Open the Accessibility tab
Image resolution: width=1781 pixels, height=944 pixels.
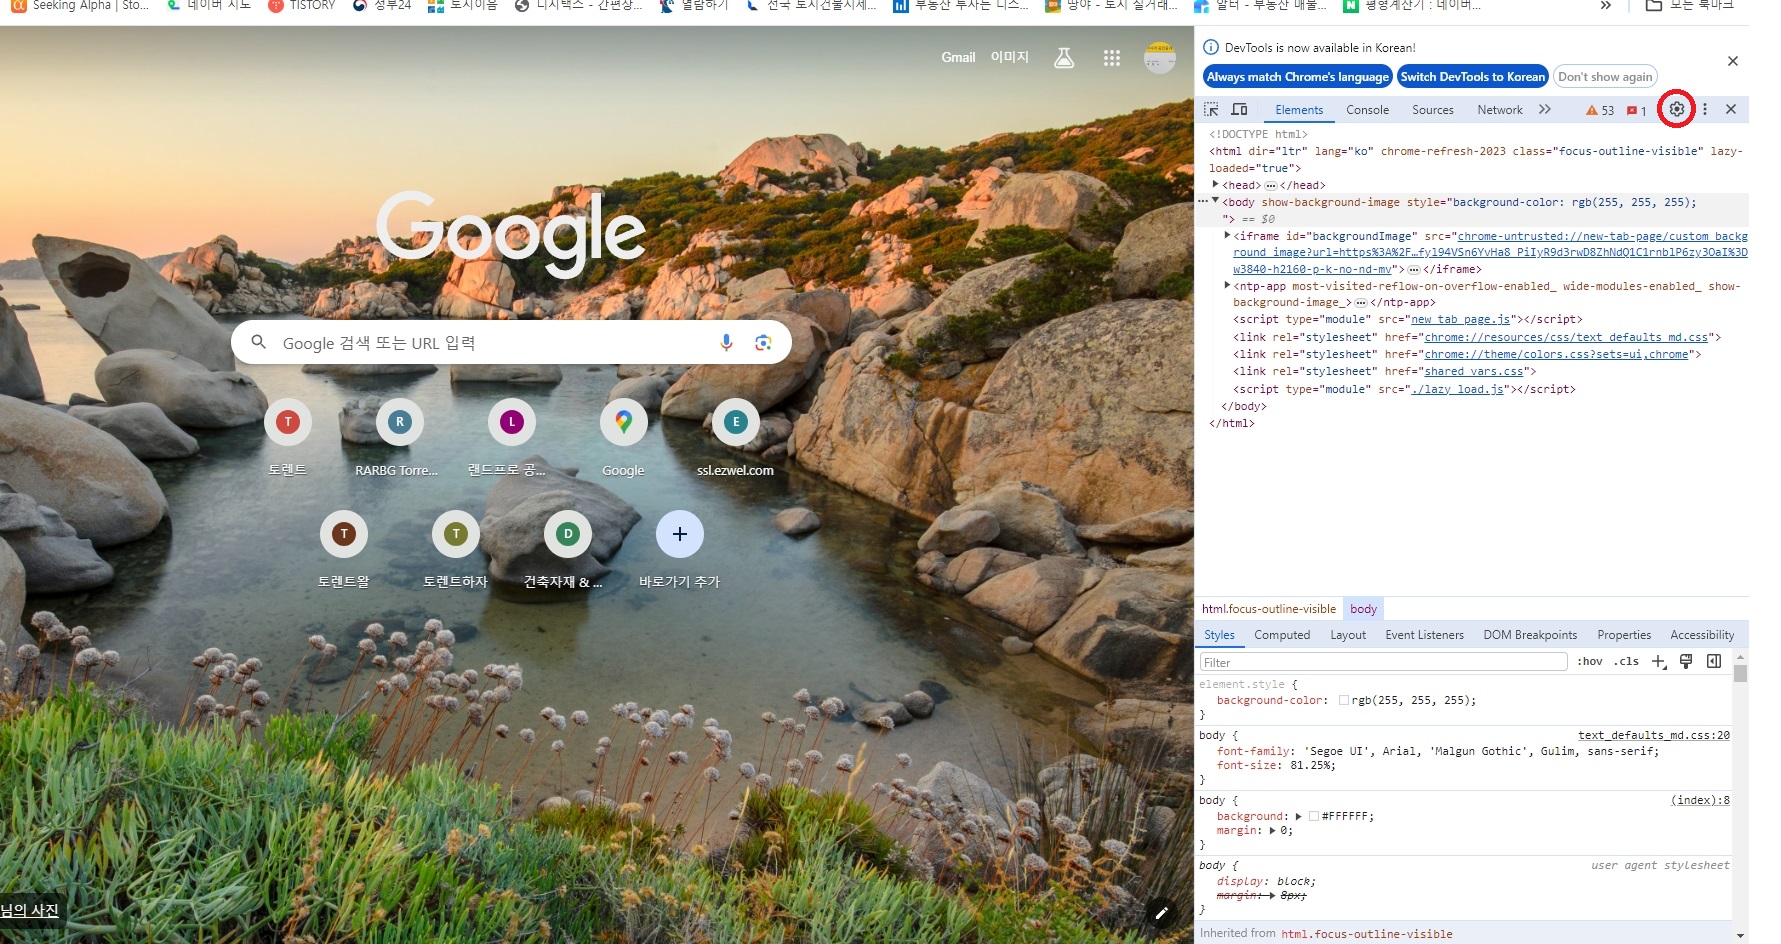1702,635
